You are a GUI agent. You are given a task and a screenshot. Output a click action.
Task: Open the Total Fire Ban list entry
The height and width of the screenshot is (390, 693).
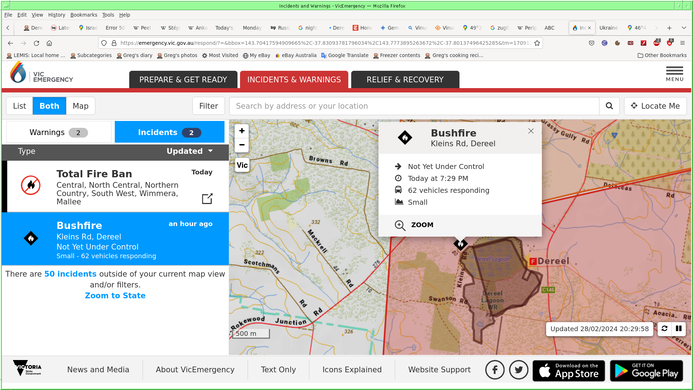click(x=115, y=186)
